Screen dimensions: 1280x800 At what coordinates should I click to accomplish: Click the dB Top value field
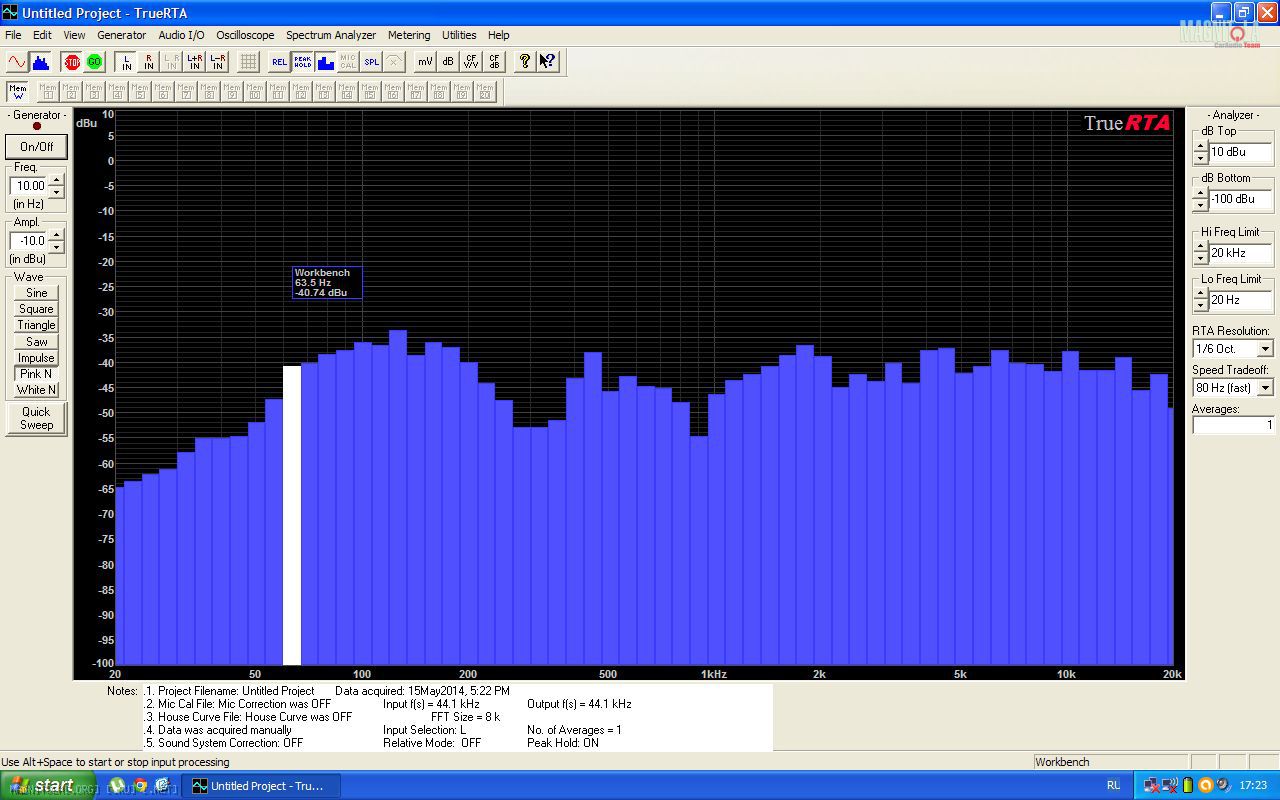(1240, 152)
